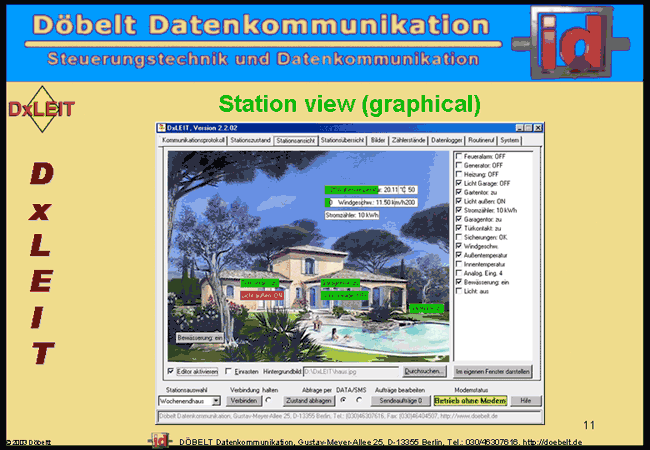Enable the Generator: OFF checkbox
The height and width of the screenshot is (450, 650).
point(459,165)
